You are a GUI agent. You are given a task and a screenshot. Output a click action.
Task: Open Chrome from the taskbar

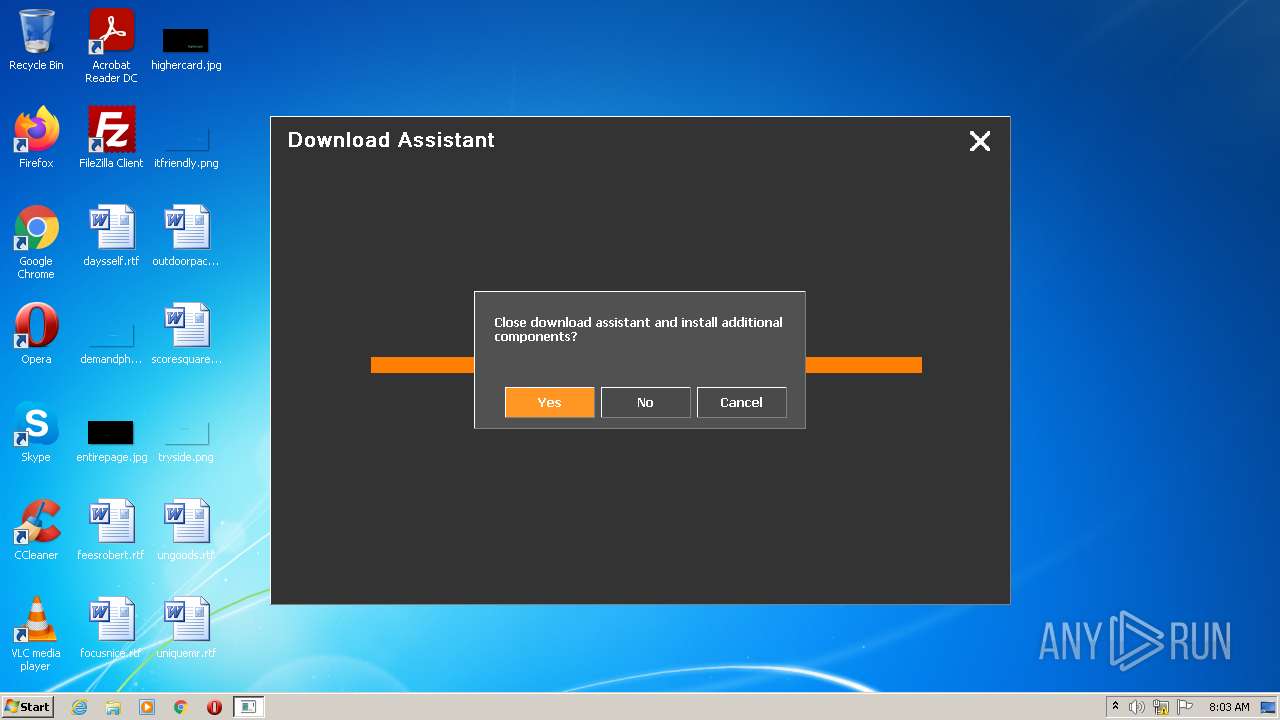pos(181,707)
